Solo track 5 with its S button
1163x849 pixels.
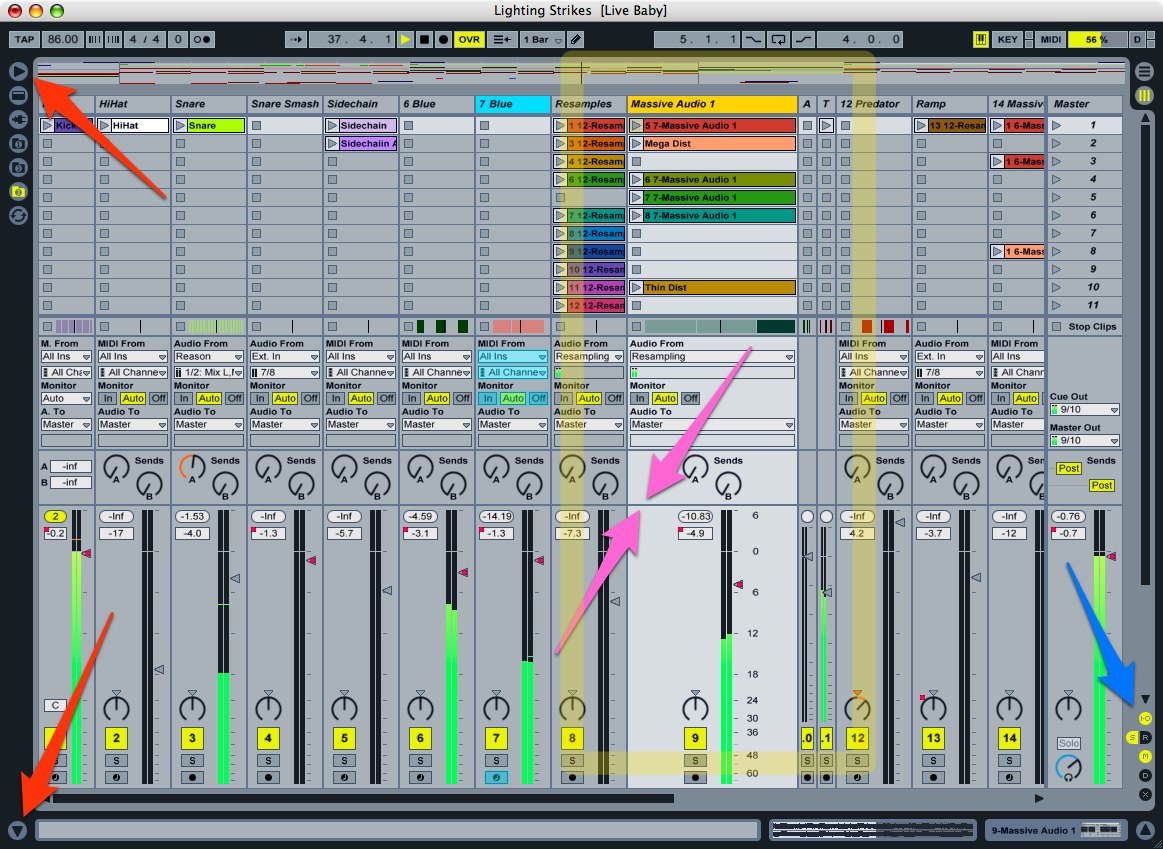point(345,759)
